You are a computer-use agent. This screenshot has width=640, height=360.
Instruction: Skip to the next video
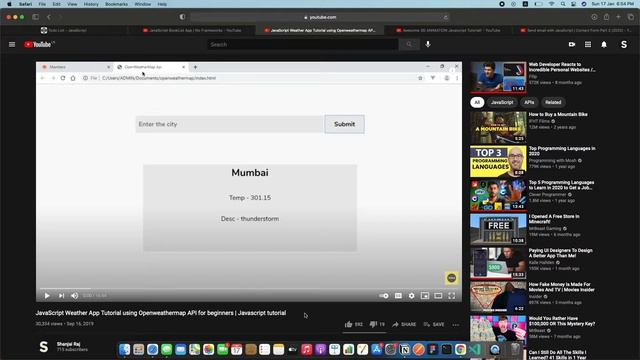pyautogui.click(x=61, y=296)
